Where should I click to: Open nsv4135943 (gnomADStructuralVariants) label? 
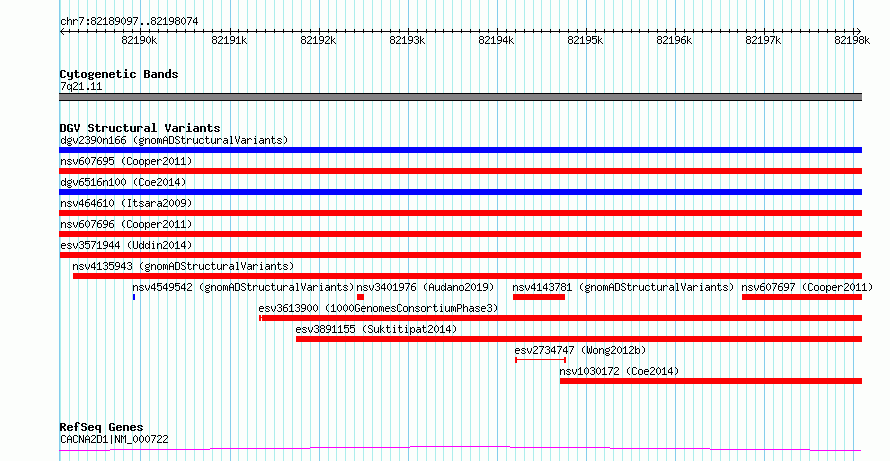[183, 266]
